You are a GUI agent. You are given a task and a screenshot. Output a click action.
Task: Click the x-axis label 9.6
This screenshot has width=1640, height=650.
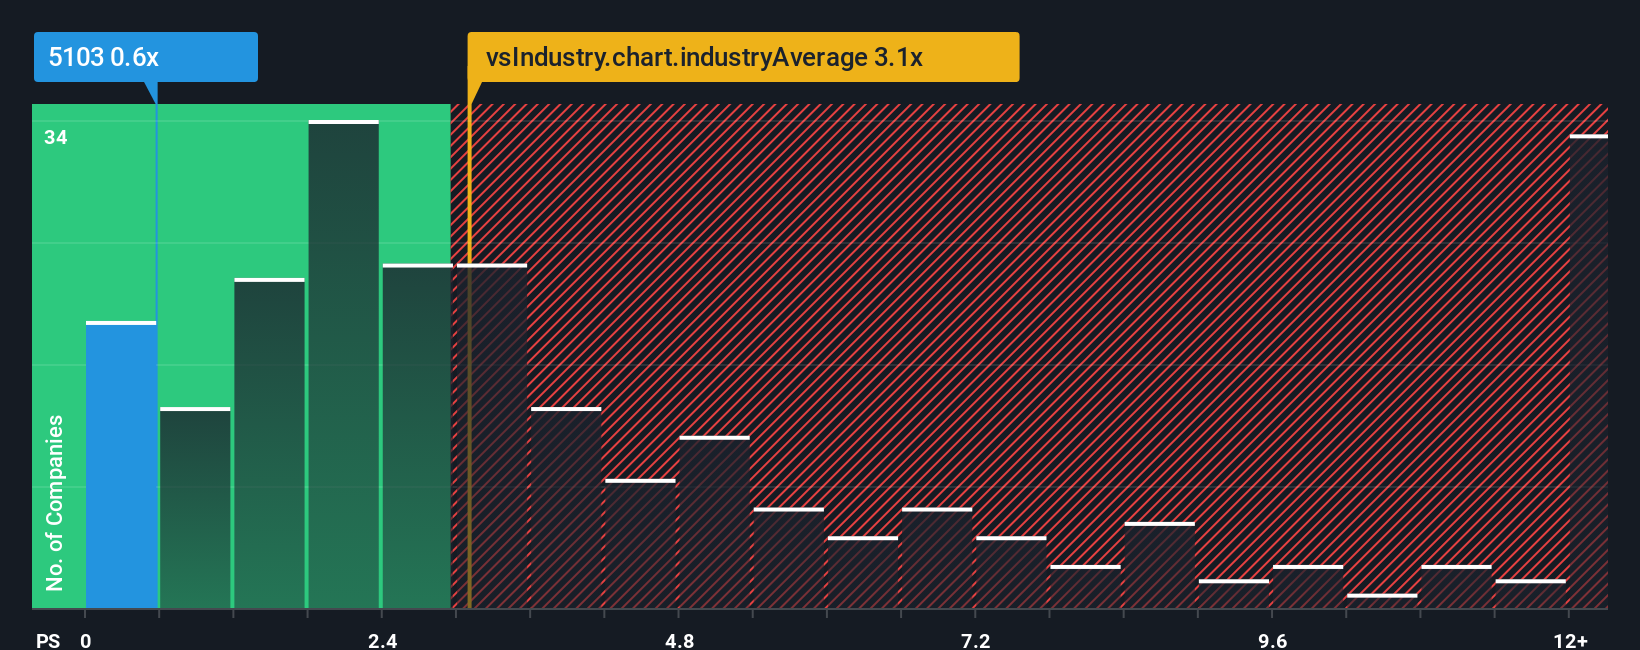1272,640
